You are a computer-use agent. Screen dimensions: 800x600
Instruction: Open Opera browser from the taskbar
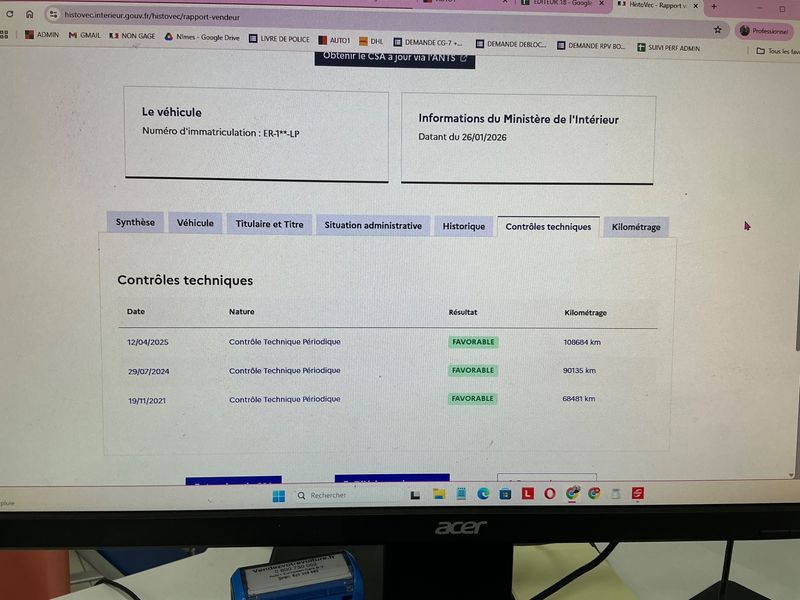click(x=549, y=493)
